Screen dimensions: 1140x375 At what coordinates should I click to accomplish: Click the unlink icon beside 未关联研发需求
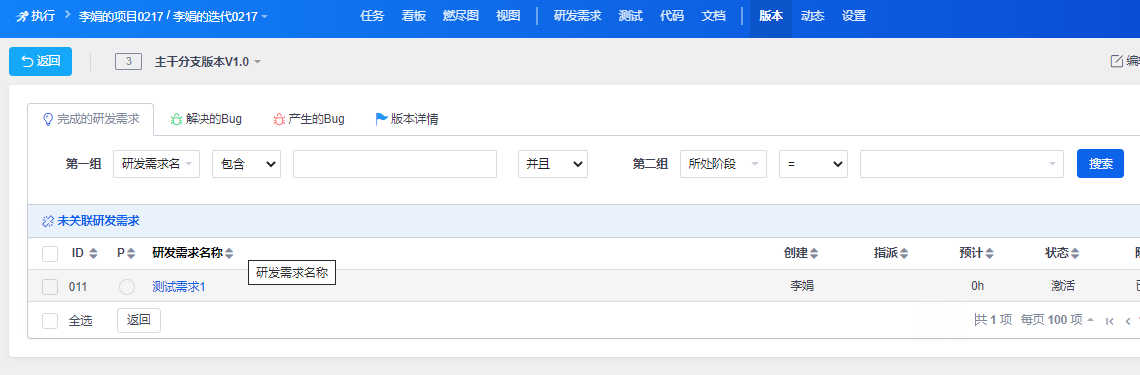[x=49, y=221]
